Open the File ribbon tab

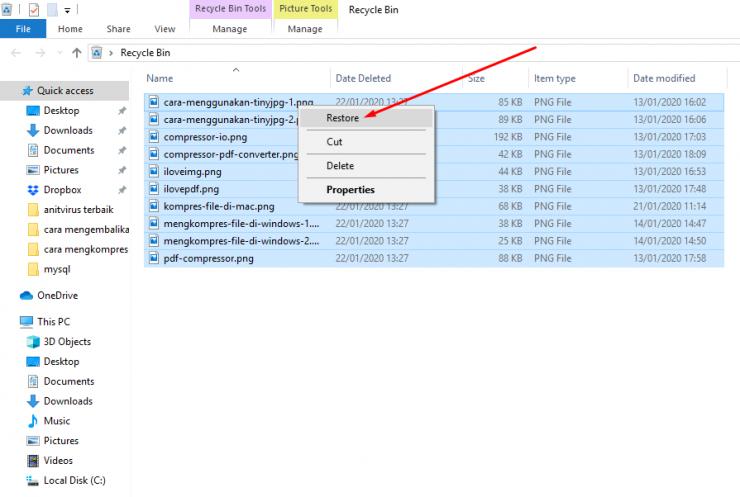tap(23, 29)
